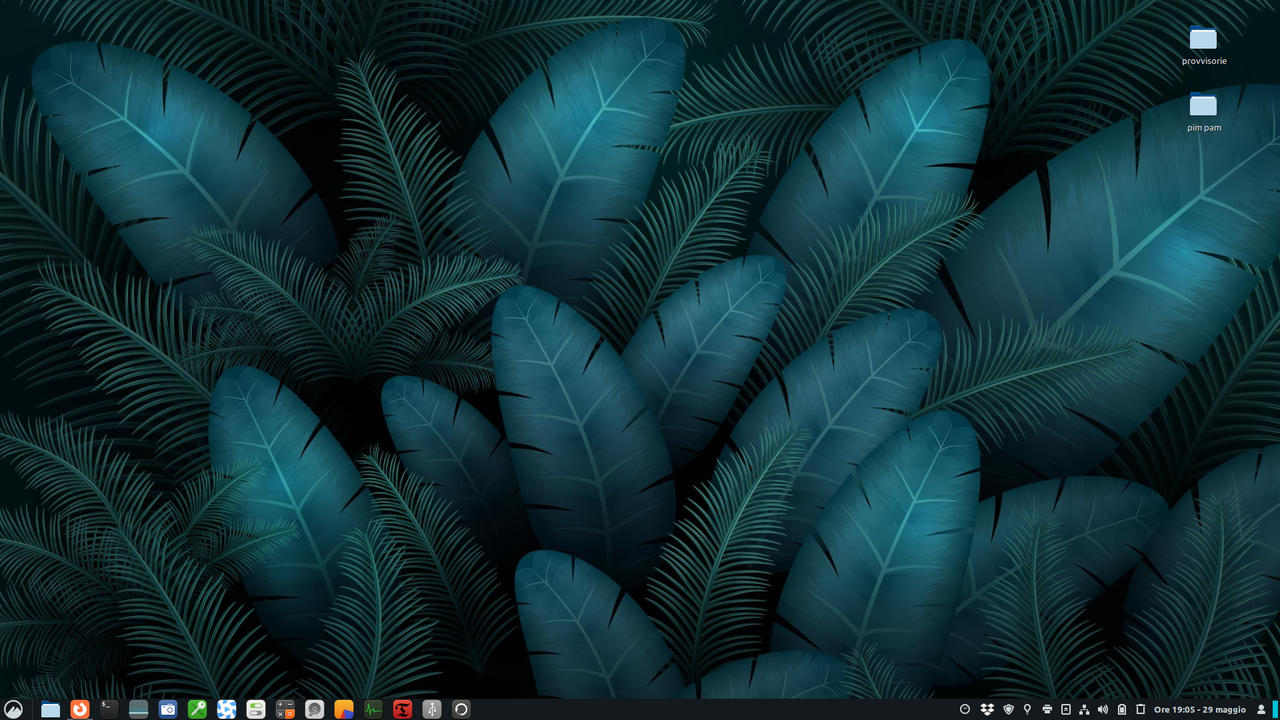Select the provvisorie desktop folder
1280x720 pixels.
coord(1203,46)
